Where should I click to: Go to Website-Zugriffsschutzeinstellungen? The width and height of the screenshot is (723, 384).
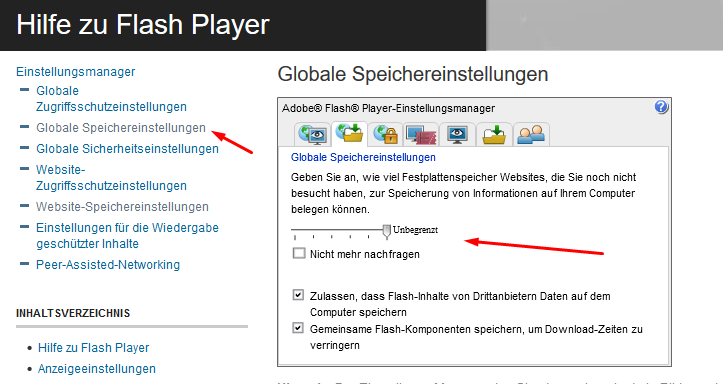point(112,177)
